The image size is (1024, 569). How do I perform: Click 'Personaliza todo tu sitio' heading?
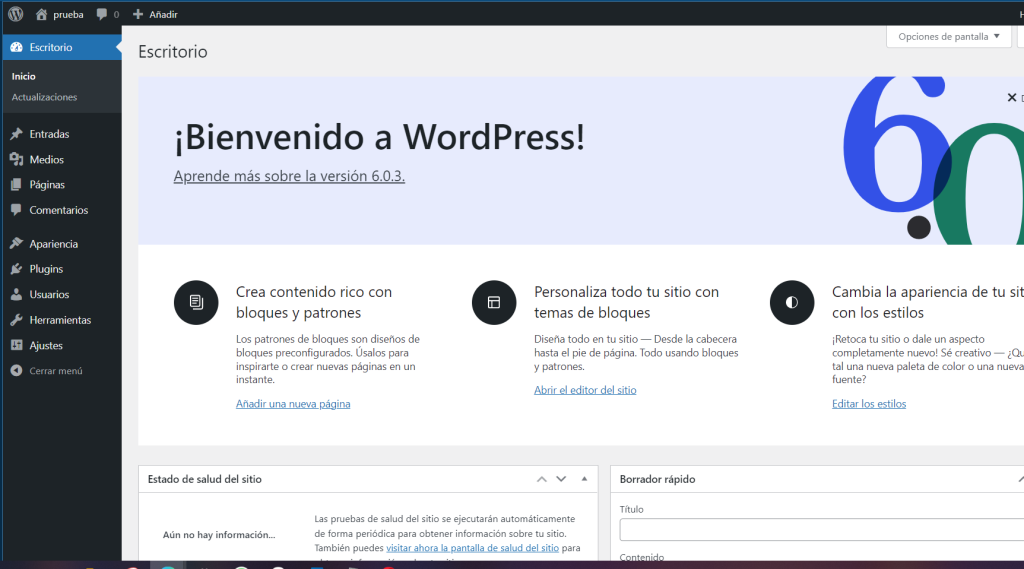[x=626, y=302]
